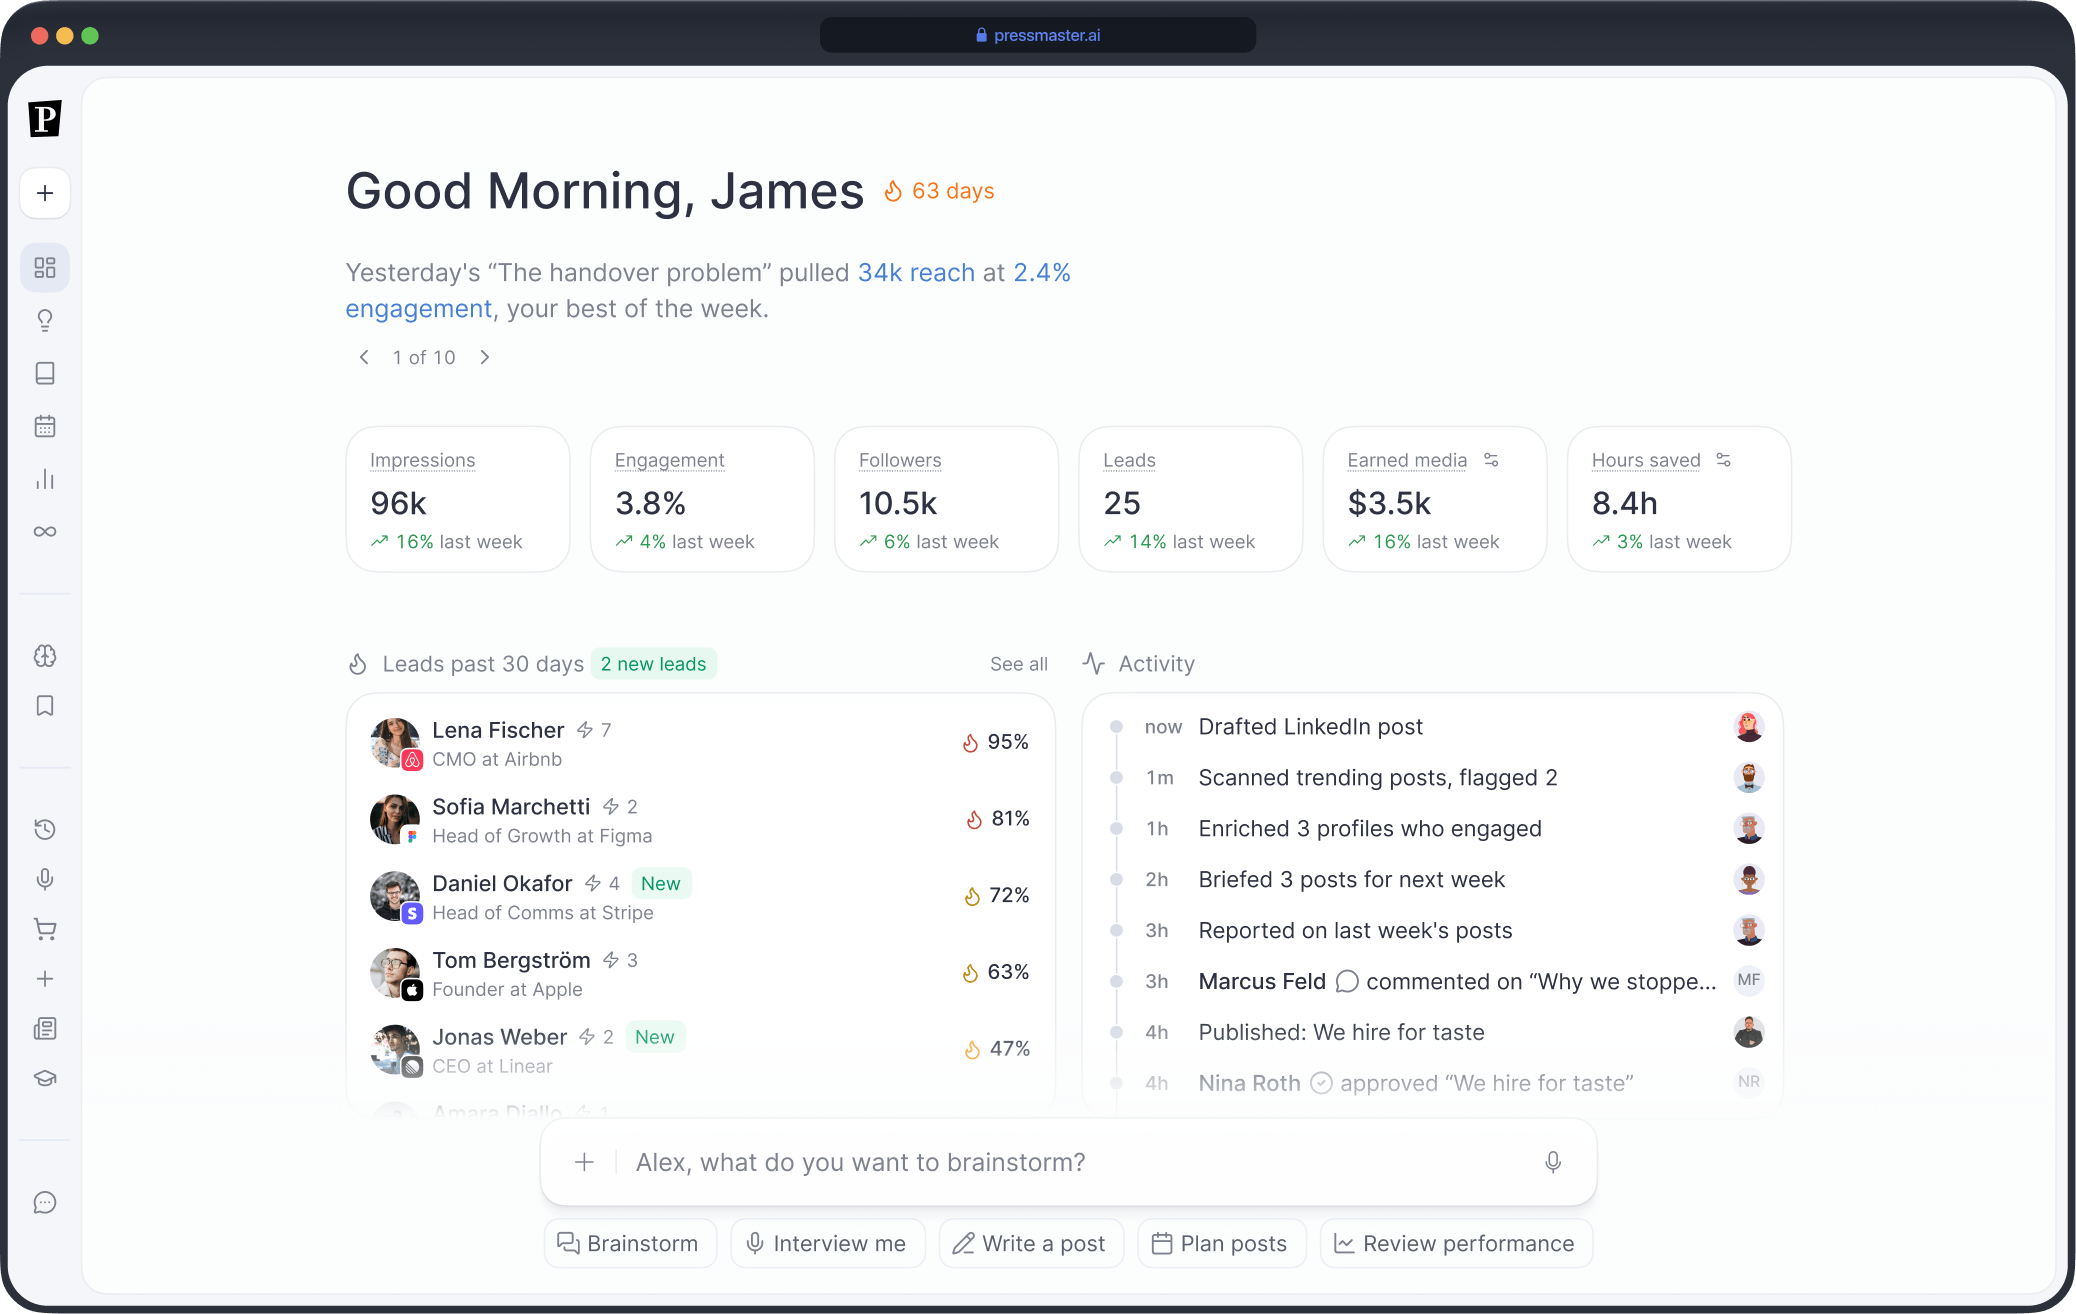Click the plus attach icon in prompt box

[x=585, y=1162]
